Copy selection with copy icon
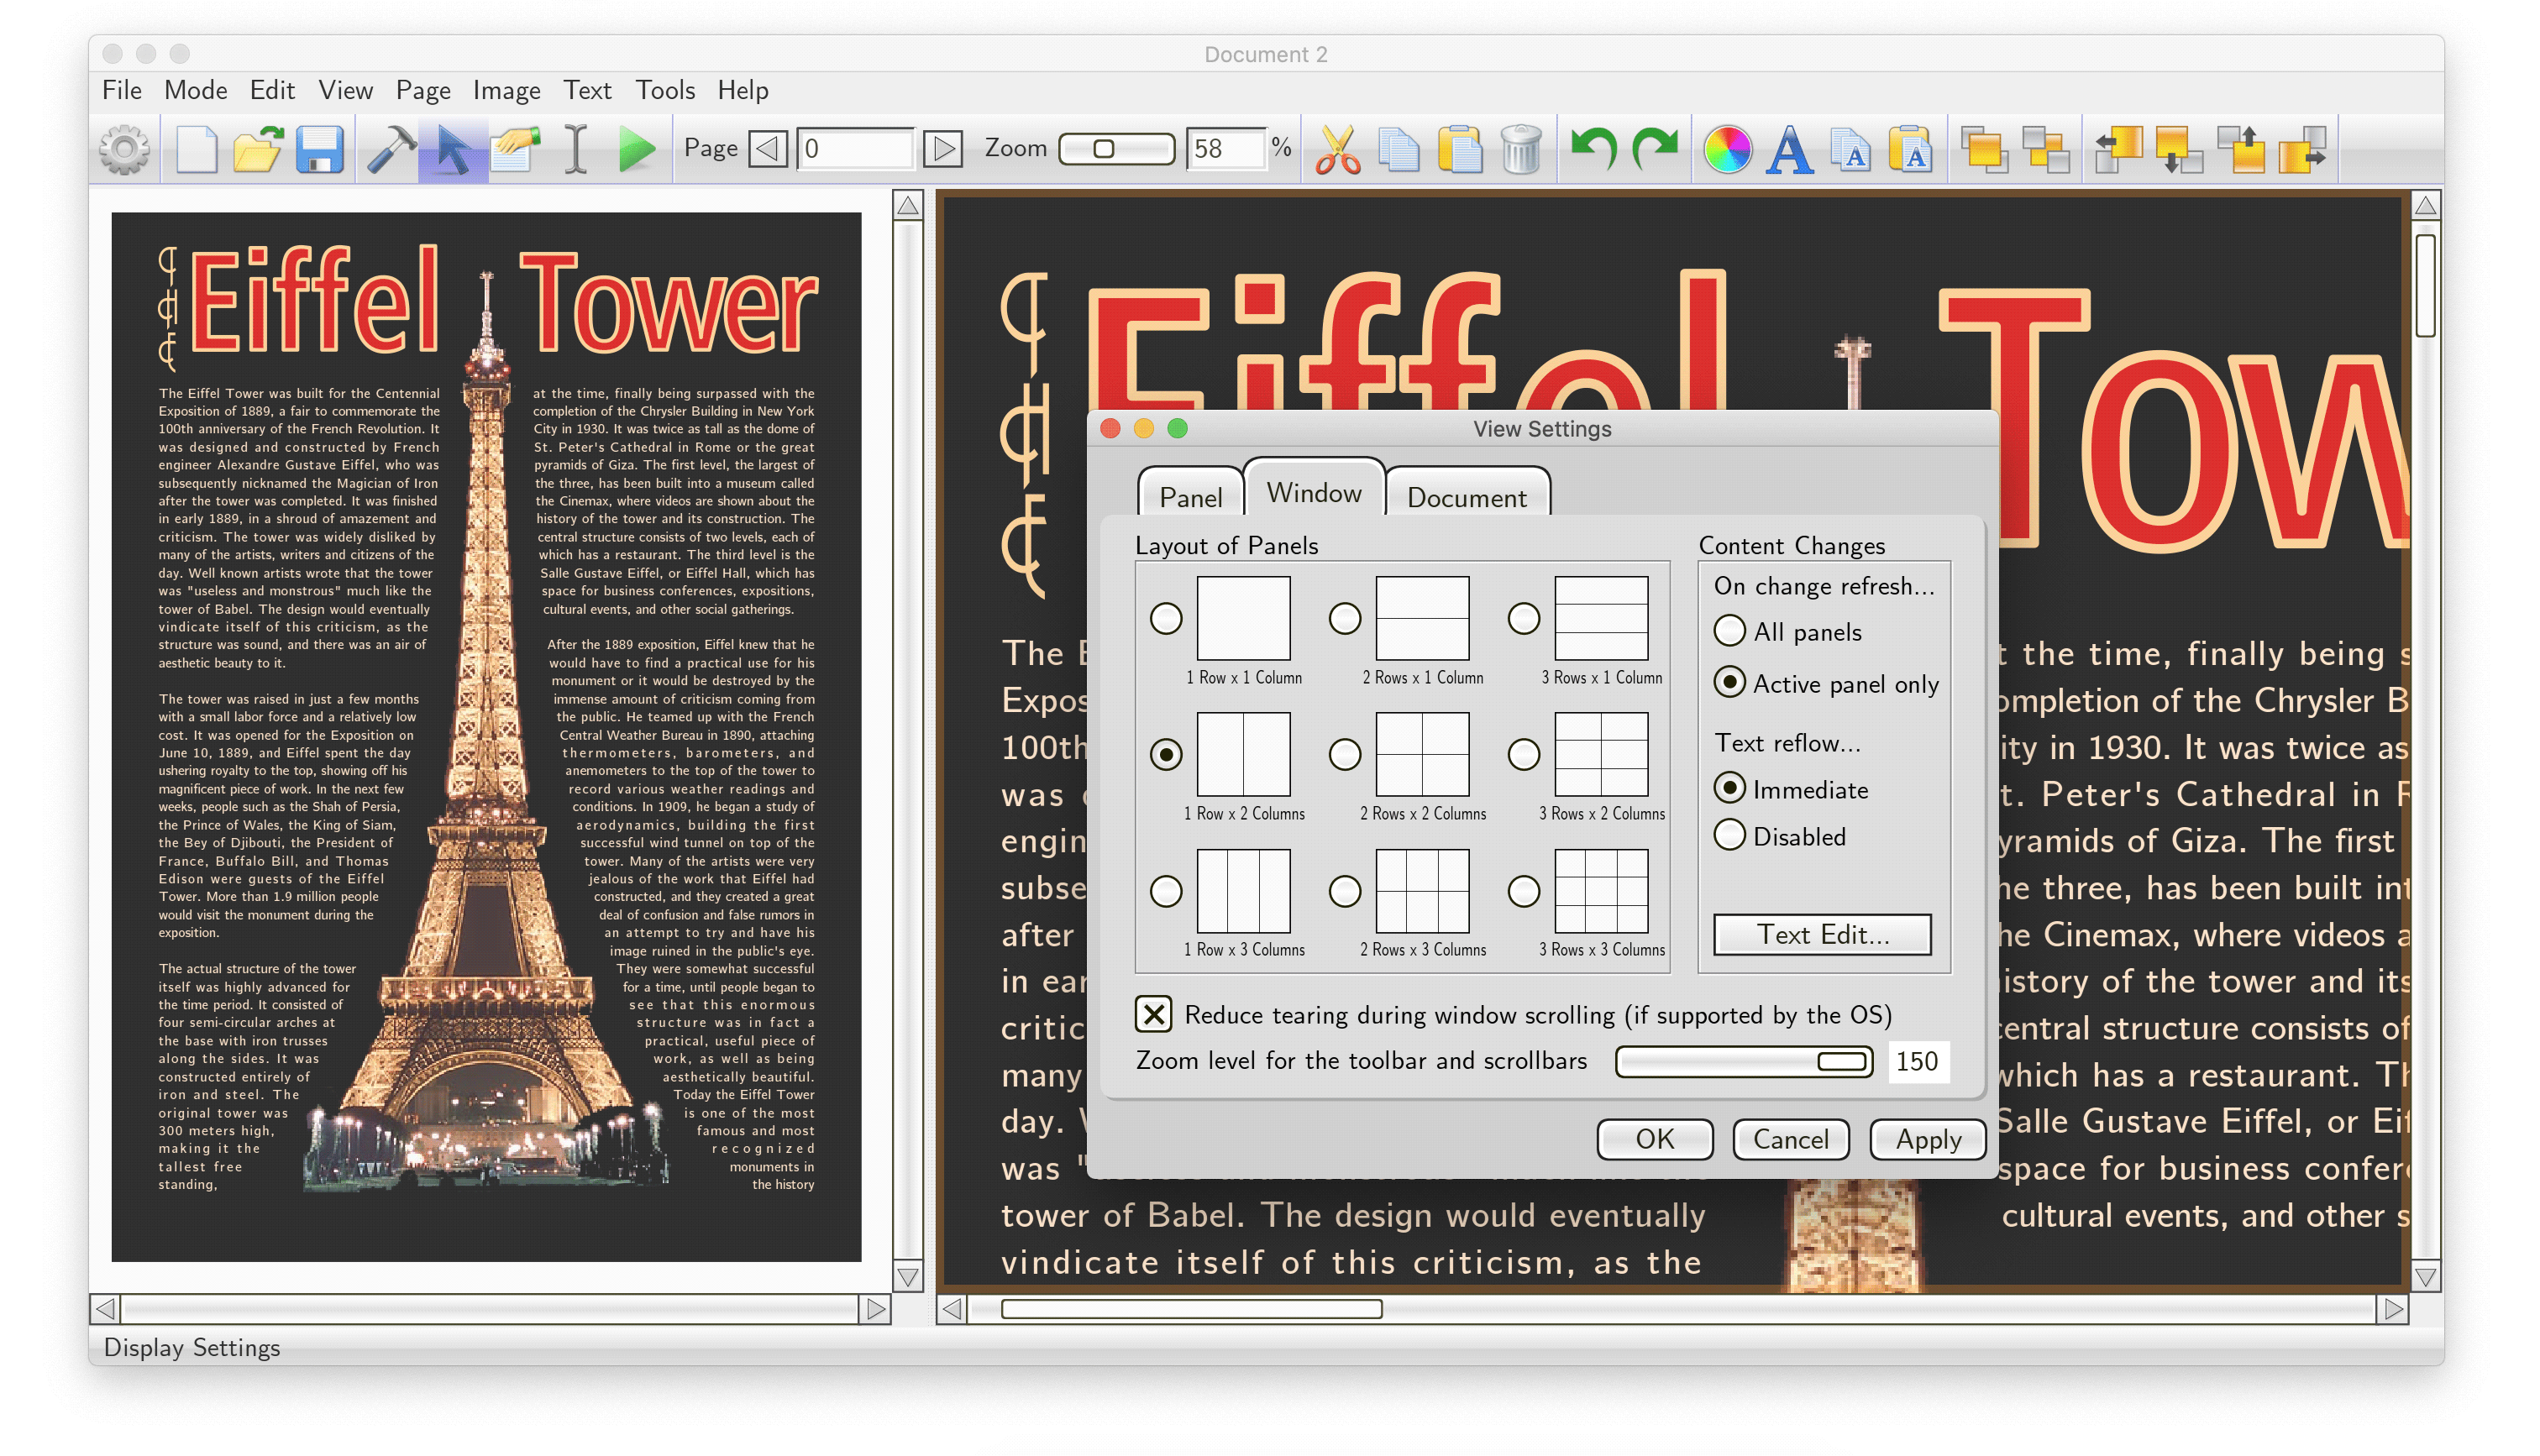2540x1456 pixels. 1399,150
